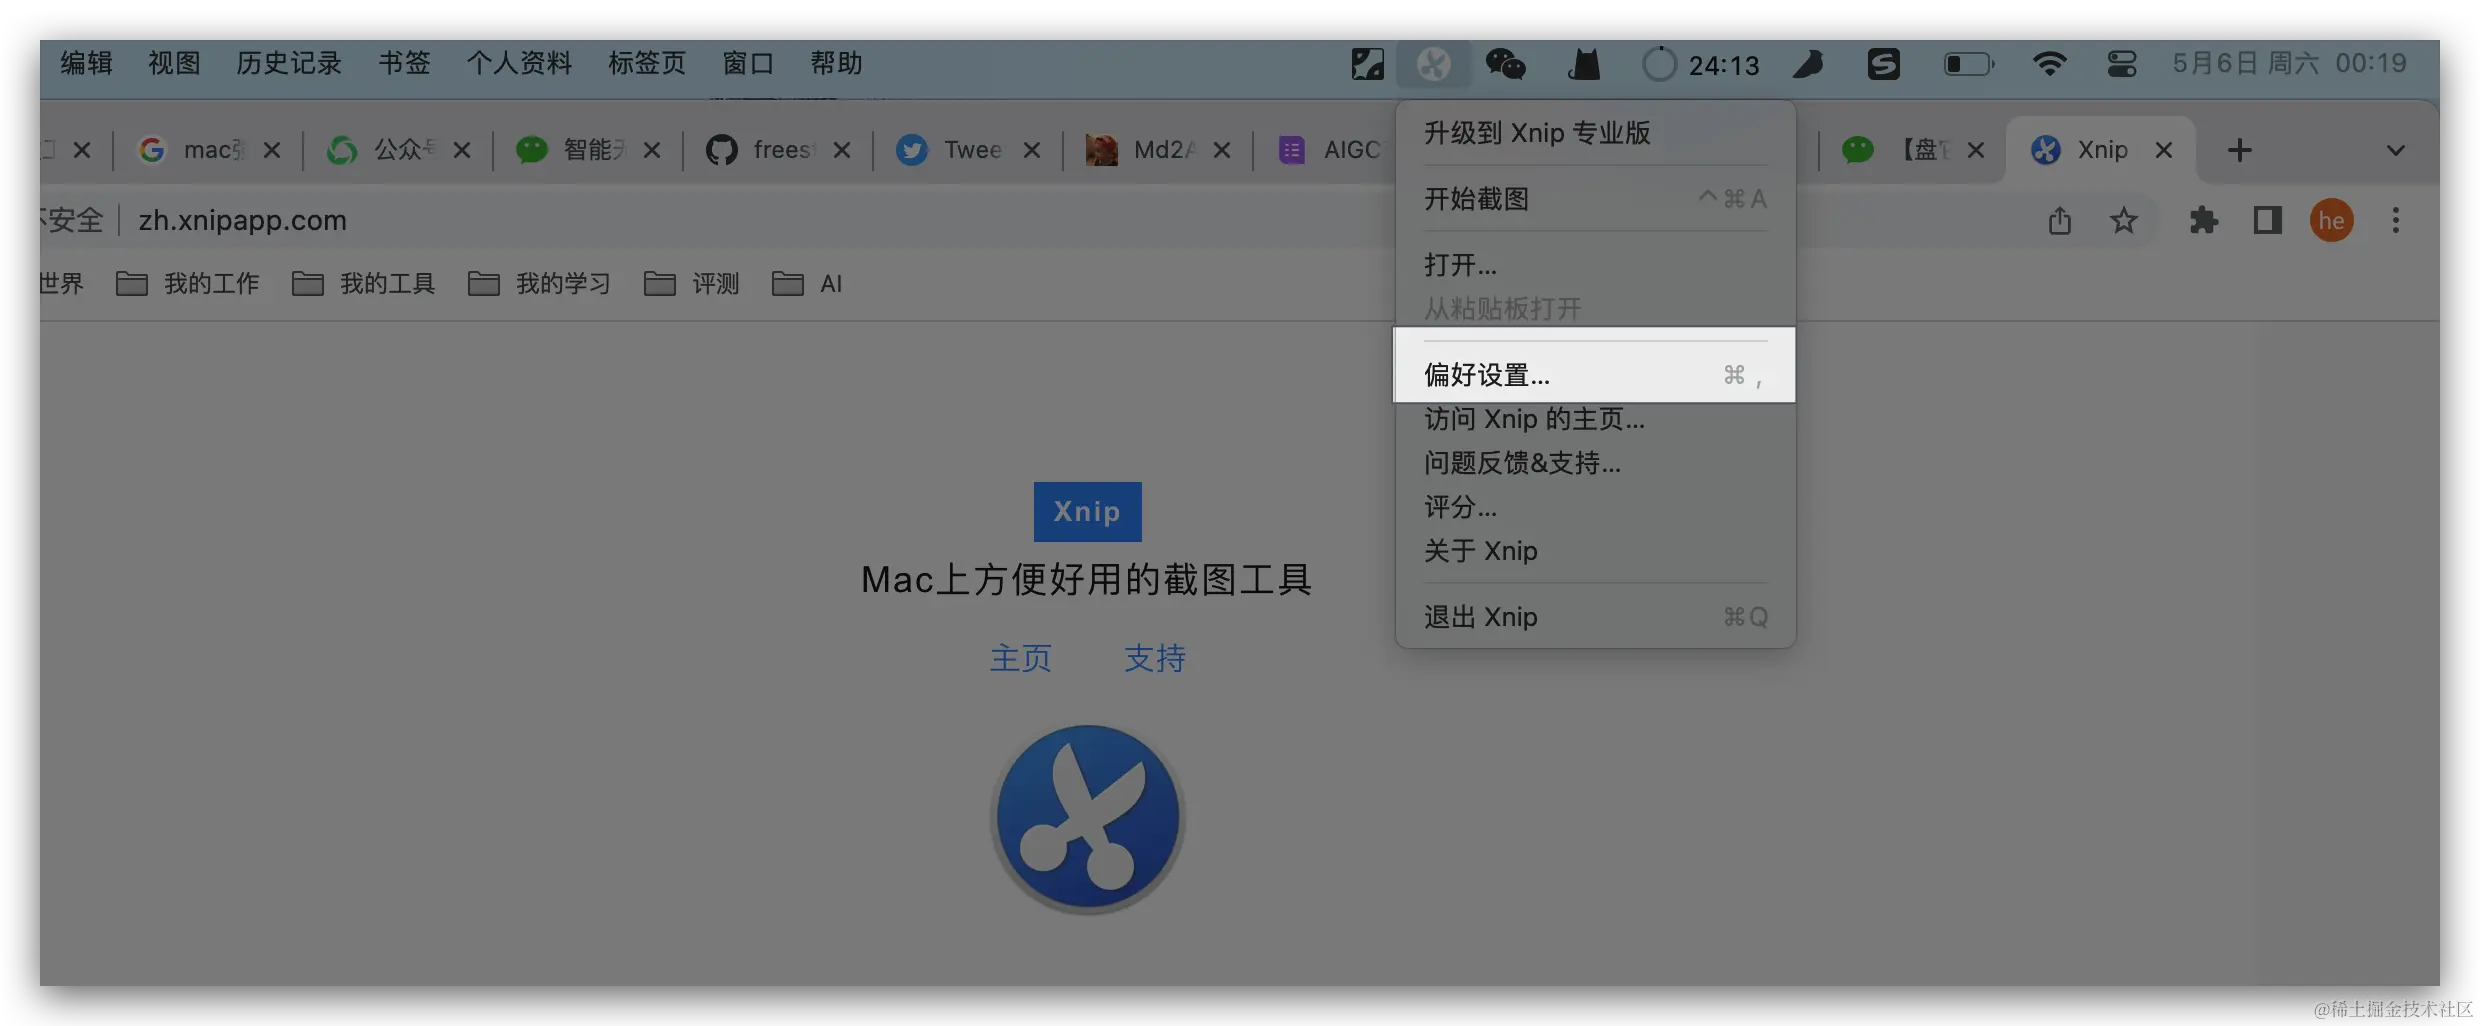This screenshot has width=2480, height=1026.
Task: Choose 升级到 Xnip 专业版
Action: (x=1595, y=133)
